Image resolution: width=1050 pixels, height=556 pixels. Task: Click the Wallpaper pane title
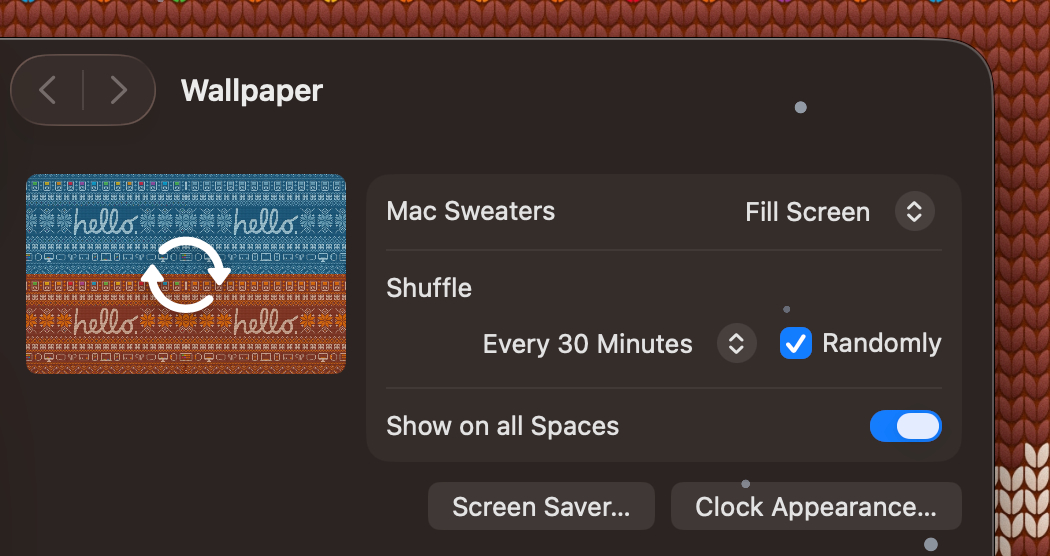[252, 91]
